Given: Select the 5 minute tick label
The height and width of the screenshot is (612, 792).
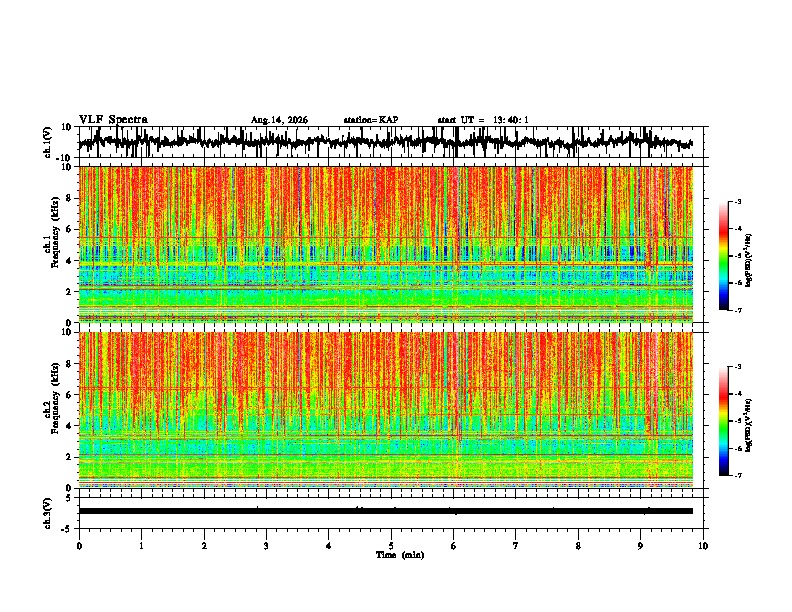Looking at the screenshot, I should pyautogui.click(x=391, y=546).
